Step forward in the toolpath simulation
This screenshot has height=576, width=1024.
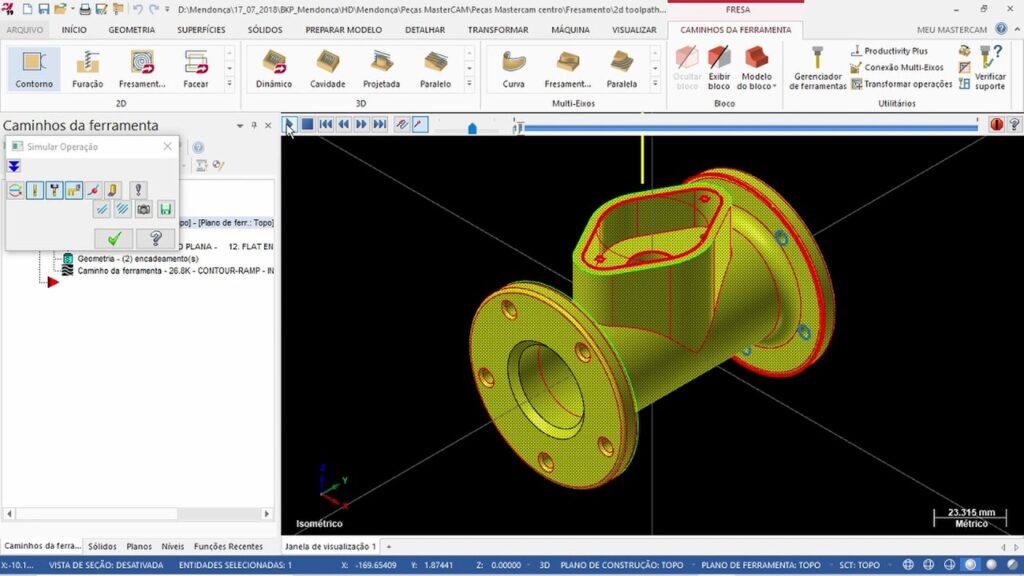point(361,124)
